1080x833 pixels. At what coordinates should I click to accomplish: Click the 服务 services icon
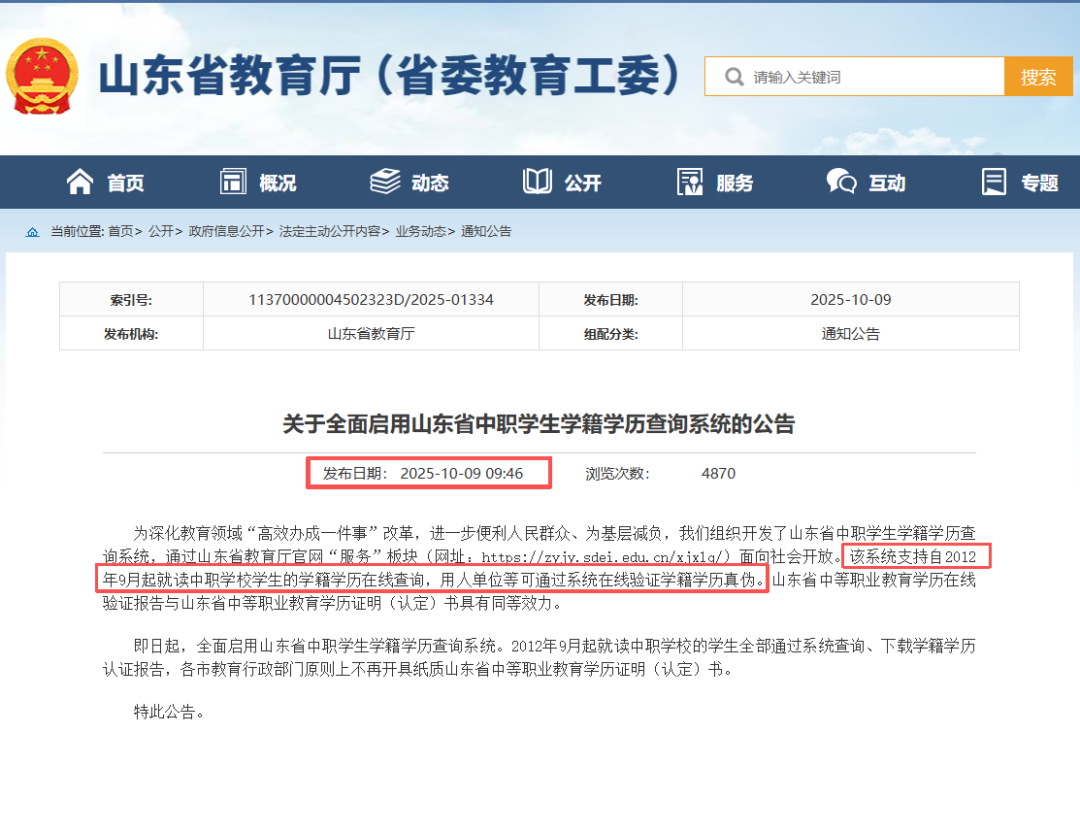click(688, 181)
